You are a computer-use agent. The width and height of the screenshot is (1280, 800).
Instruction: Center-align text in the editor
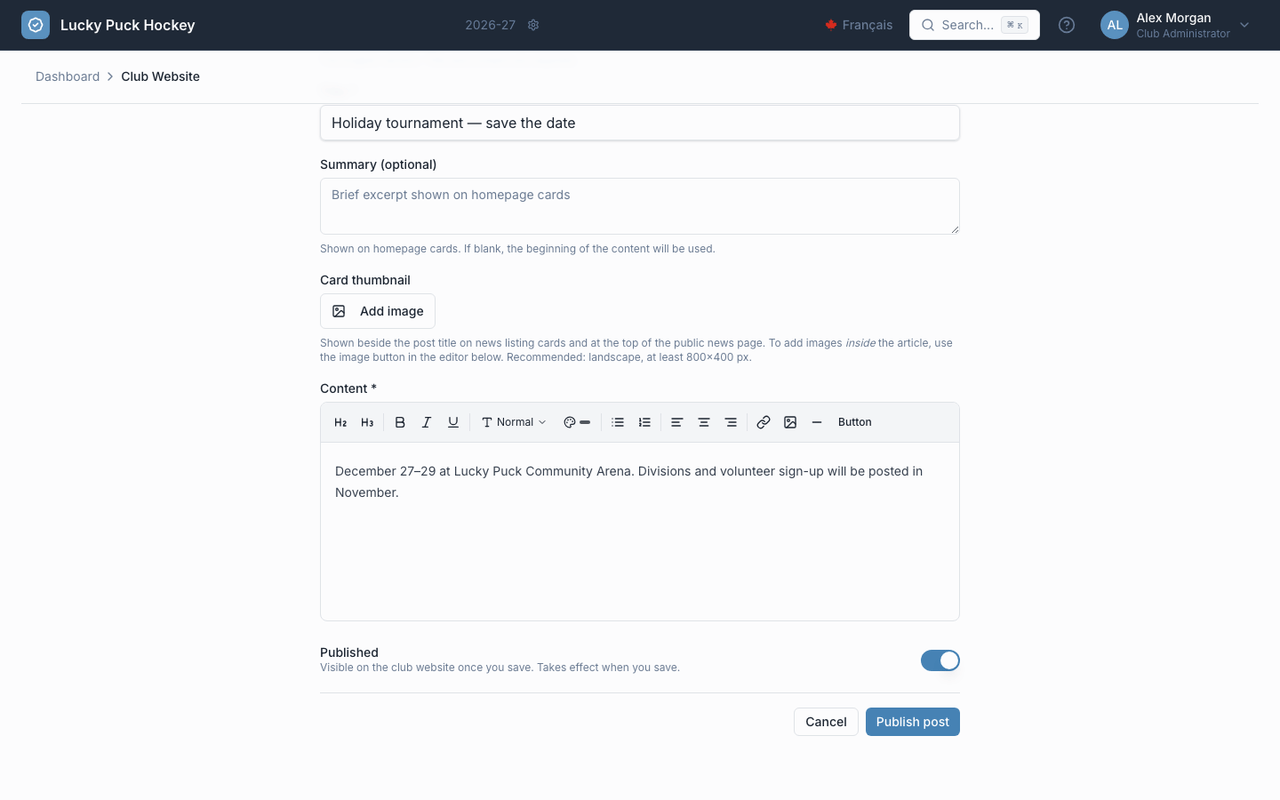click(704, 422)
